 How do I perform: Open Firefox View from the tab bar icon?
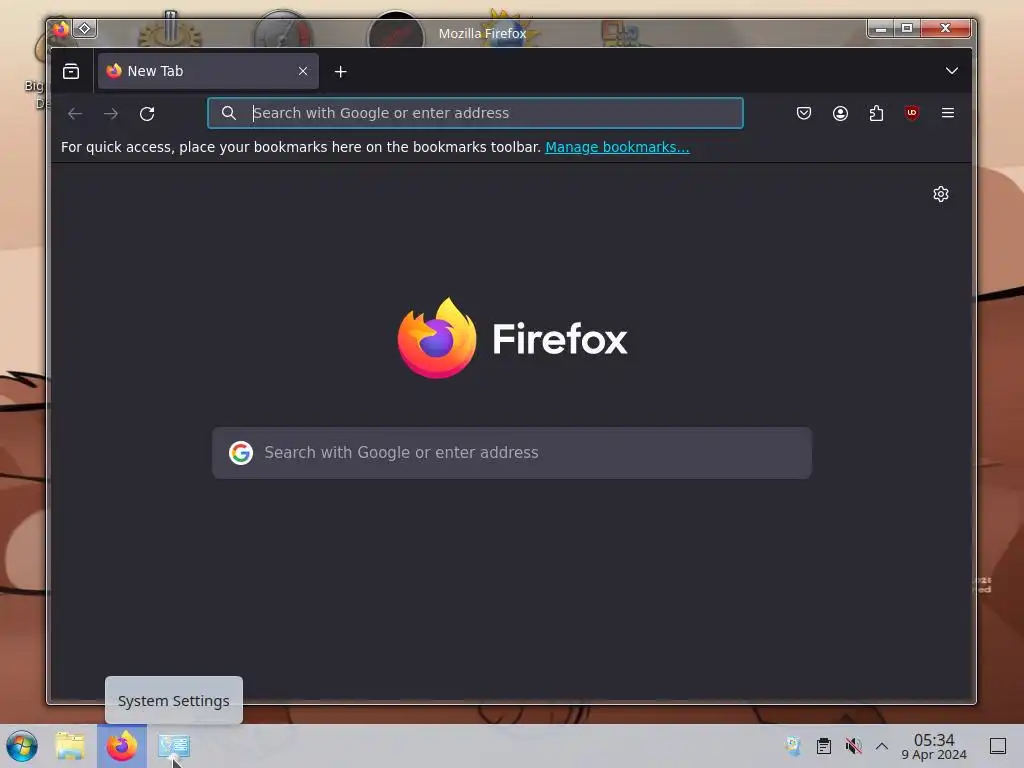point(71,71)
